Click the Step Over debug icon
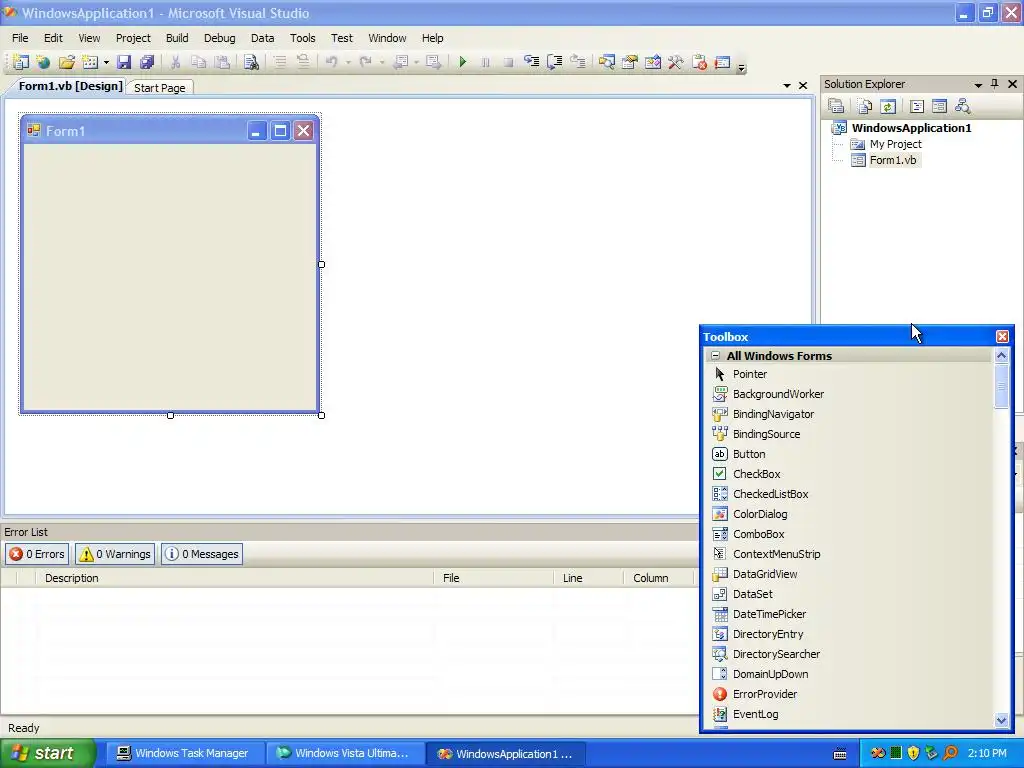 pyautogui.click(x=554, y=62)
